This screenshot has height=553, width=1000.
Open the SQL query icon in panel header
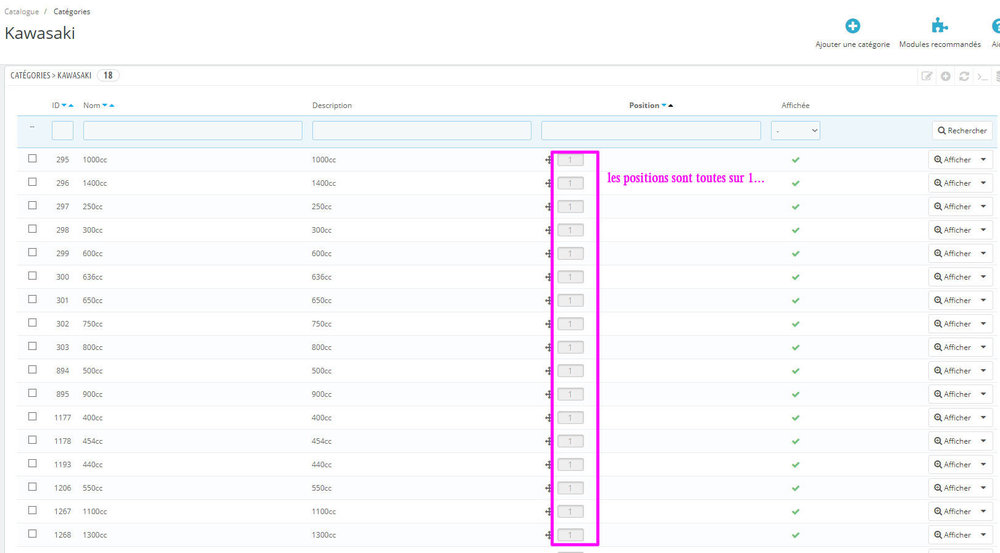point(982,77)
